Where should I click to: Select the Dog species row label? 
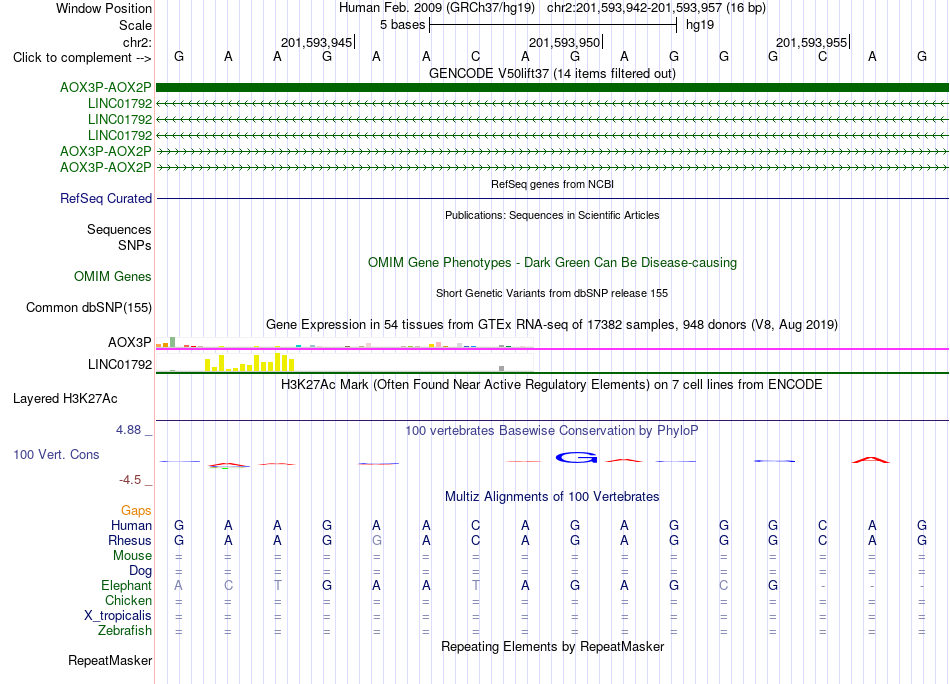[x=141, y=571]
